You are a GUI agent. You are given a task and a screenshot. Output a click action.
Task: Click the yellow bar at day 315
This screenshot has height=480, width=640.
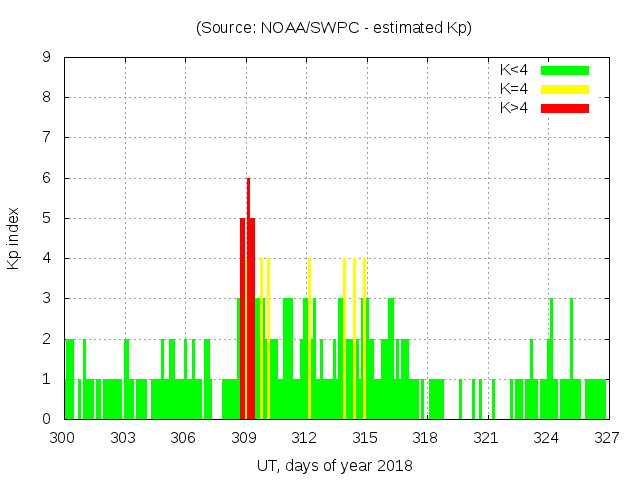tap(364, 340)
